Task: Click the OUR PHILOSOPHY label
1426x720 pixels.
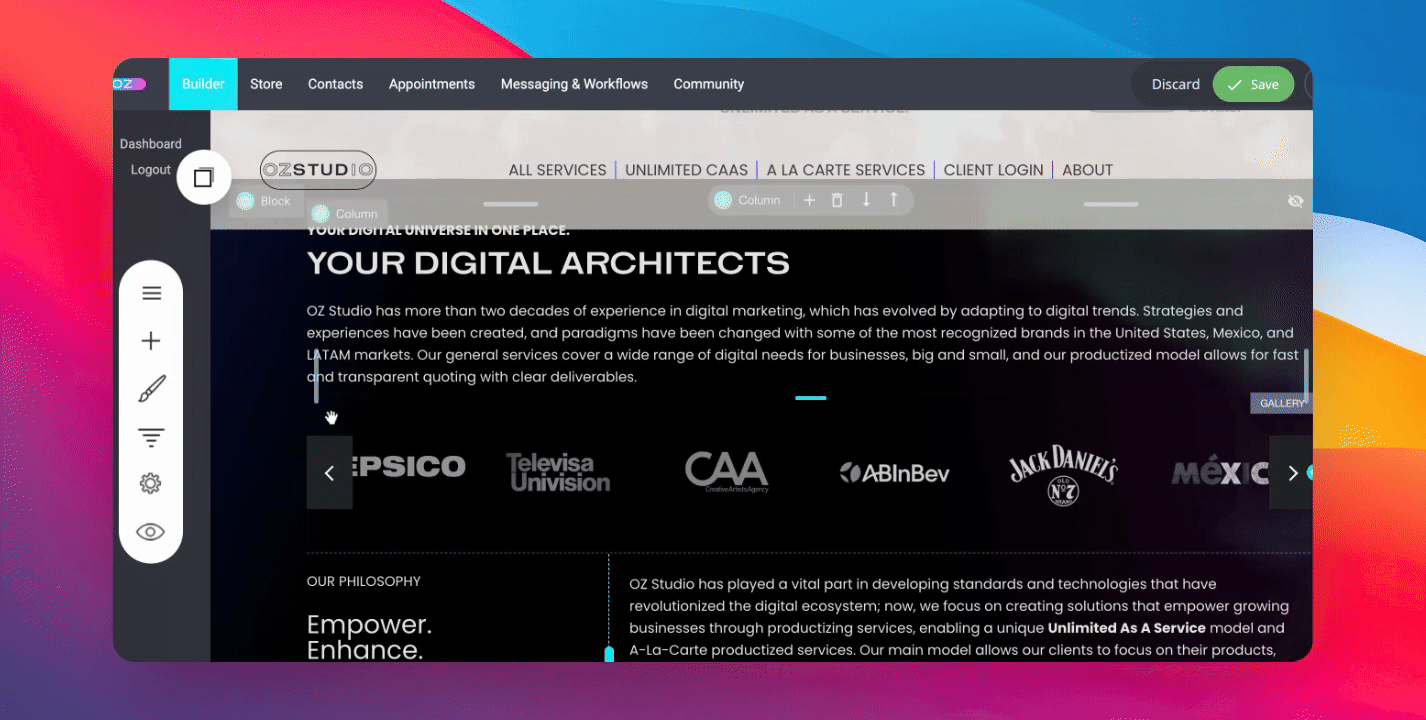Action: 364,581
